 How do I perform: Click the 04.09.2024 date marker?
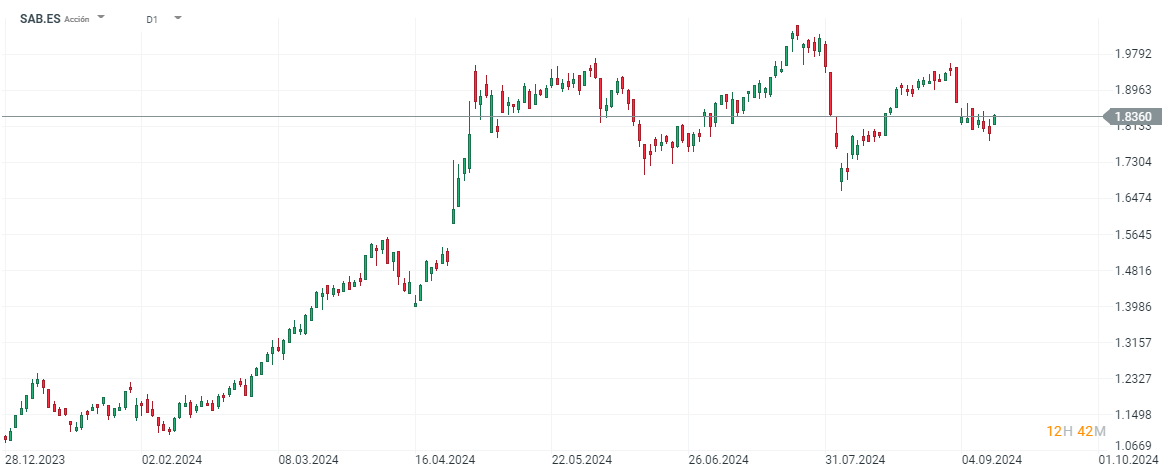[993, 460]
